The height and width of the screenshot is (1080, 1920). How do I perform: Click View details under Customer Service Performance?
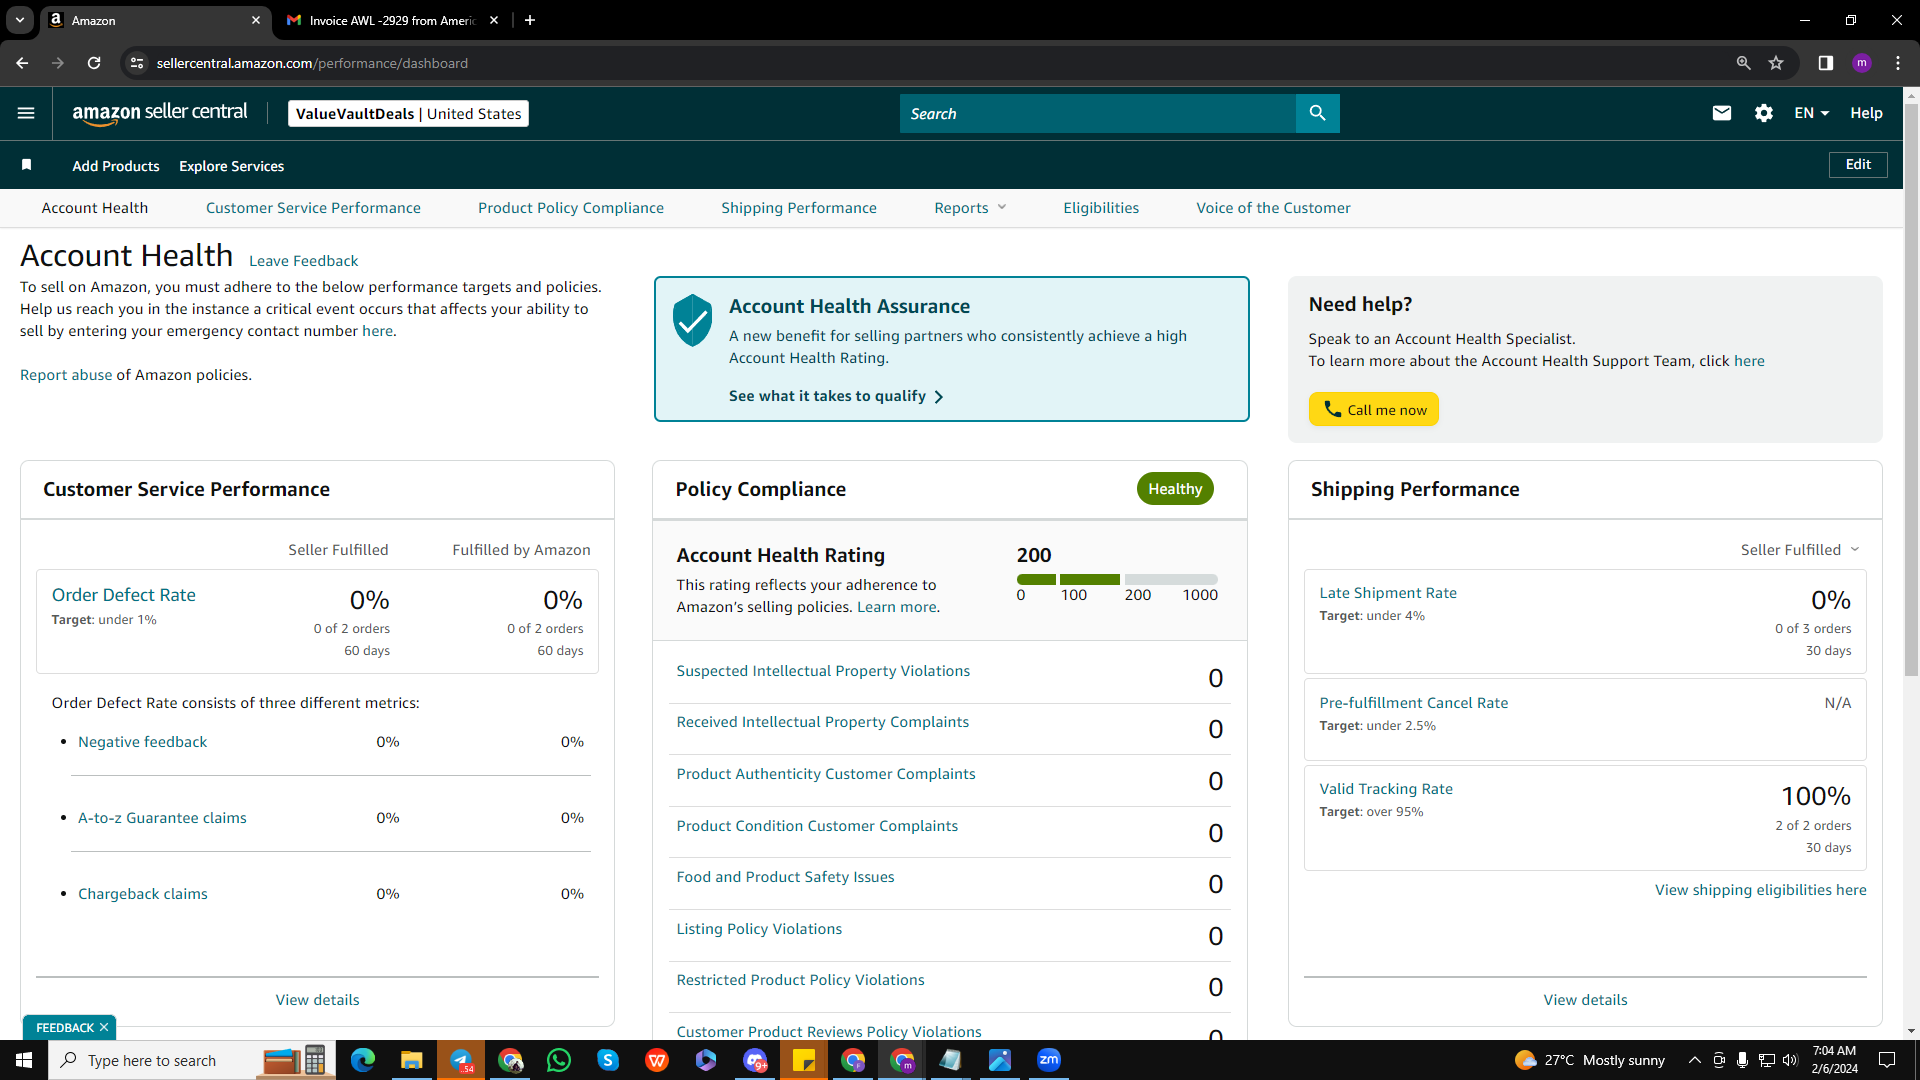pos(317,1000)
